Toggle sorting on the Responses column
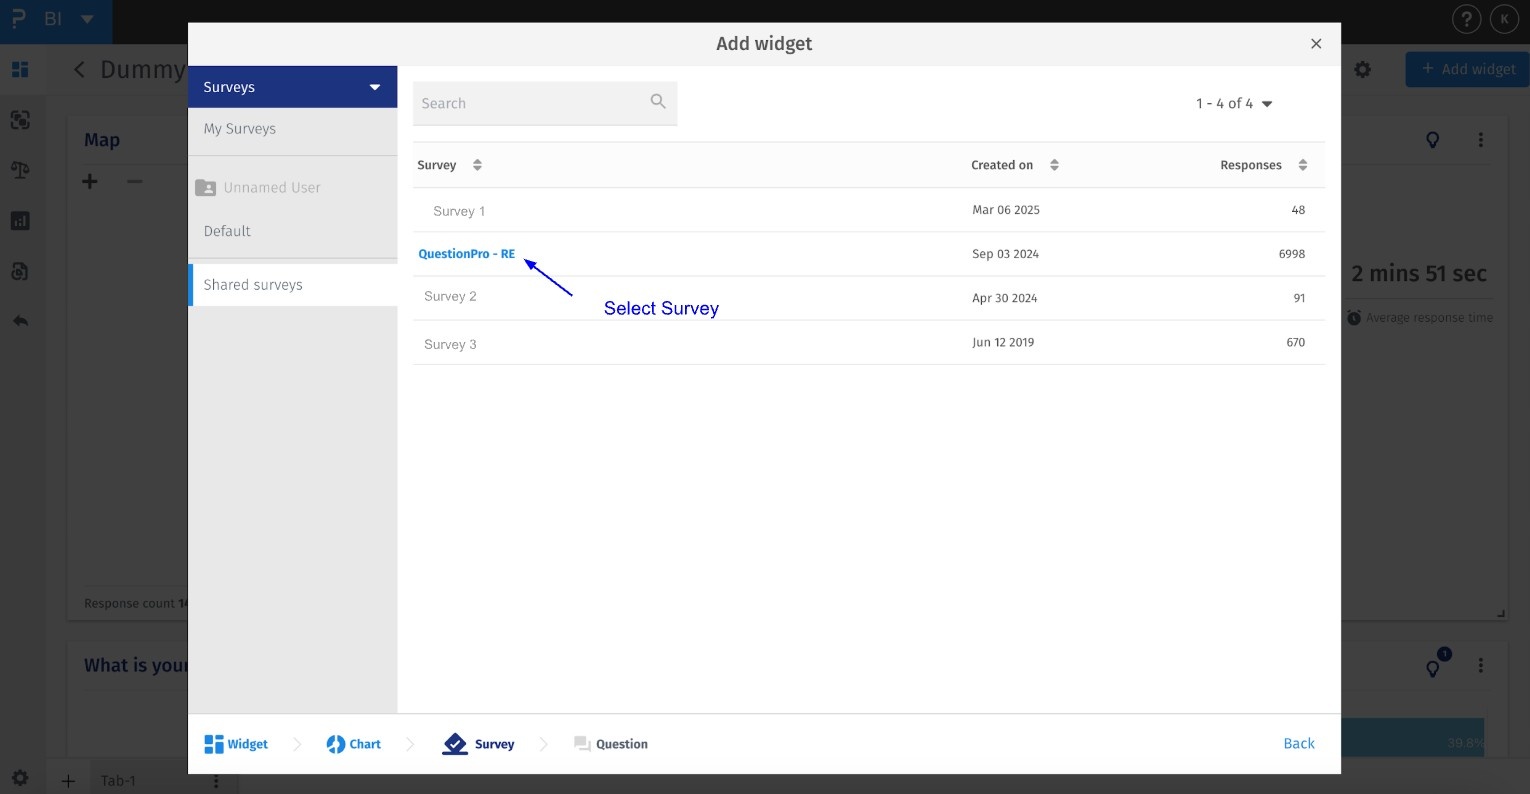 (1303, 164)
